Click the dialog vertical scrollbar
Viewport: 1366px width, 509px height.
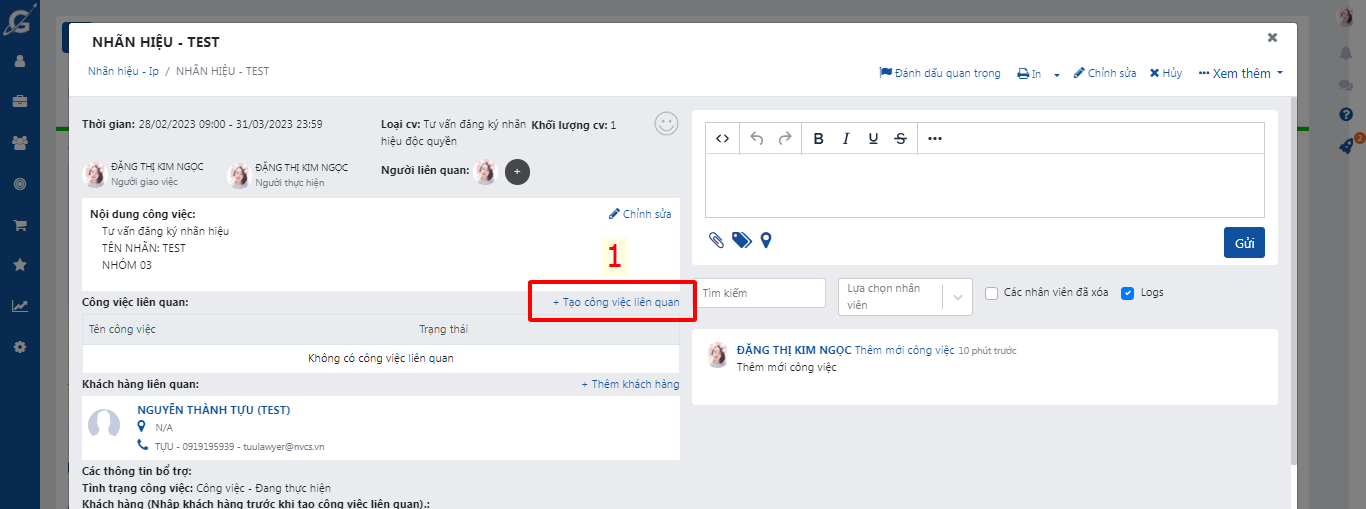[x=1293, y=280]
